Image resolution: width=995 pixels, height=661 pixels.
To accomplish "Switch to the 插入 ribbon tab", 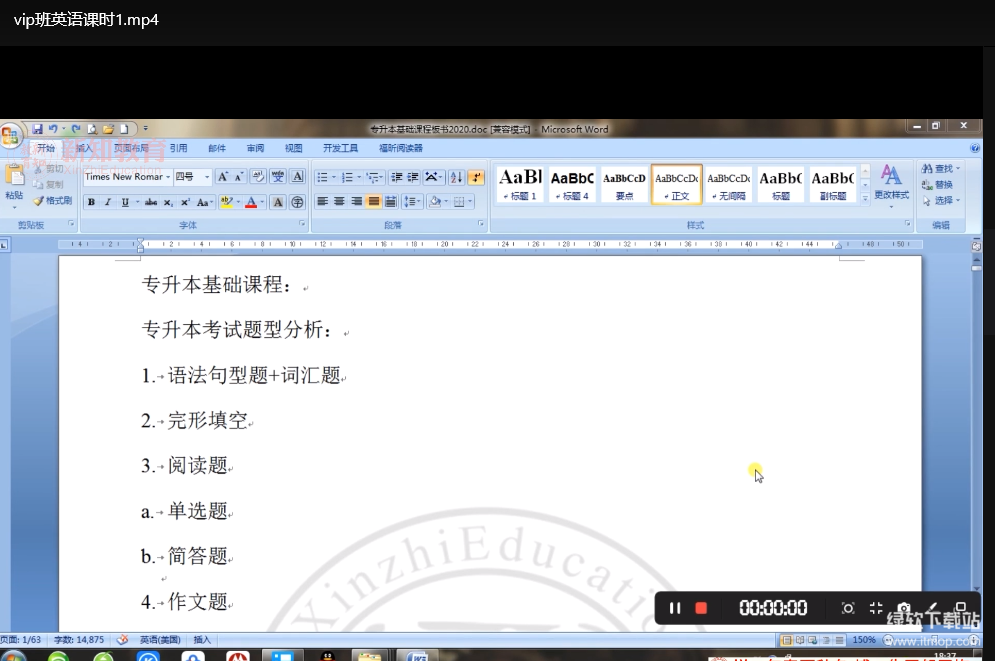I will pos(84,148).
